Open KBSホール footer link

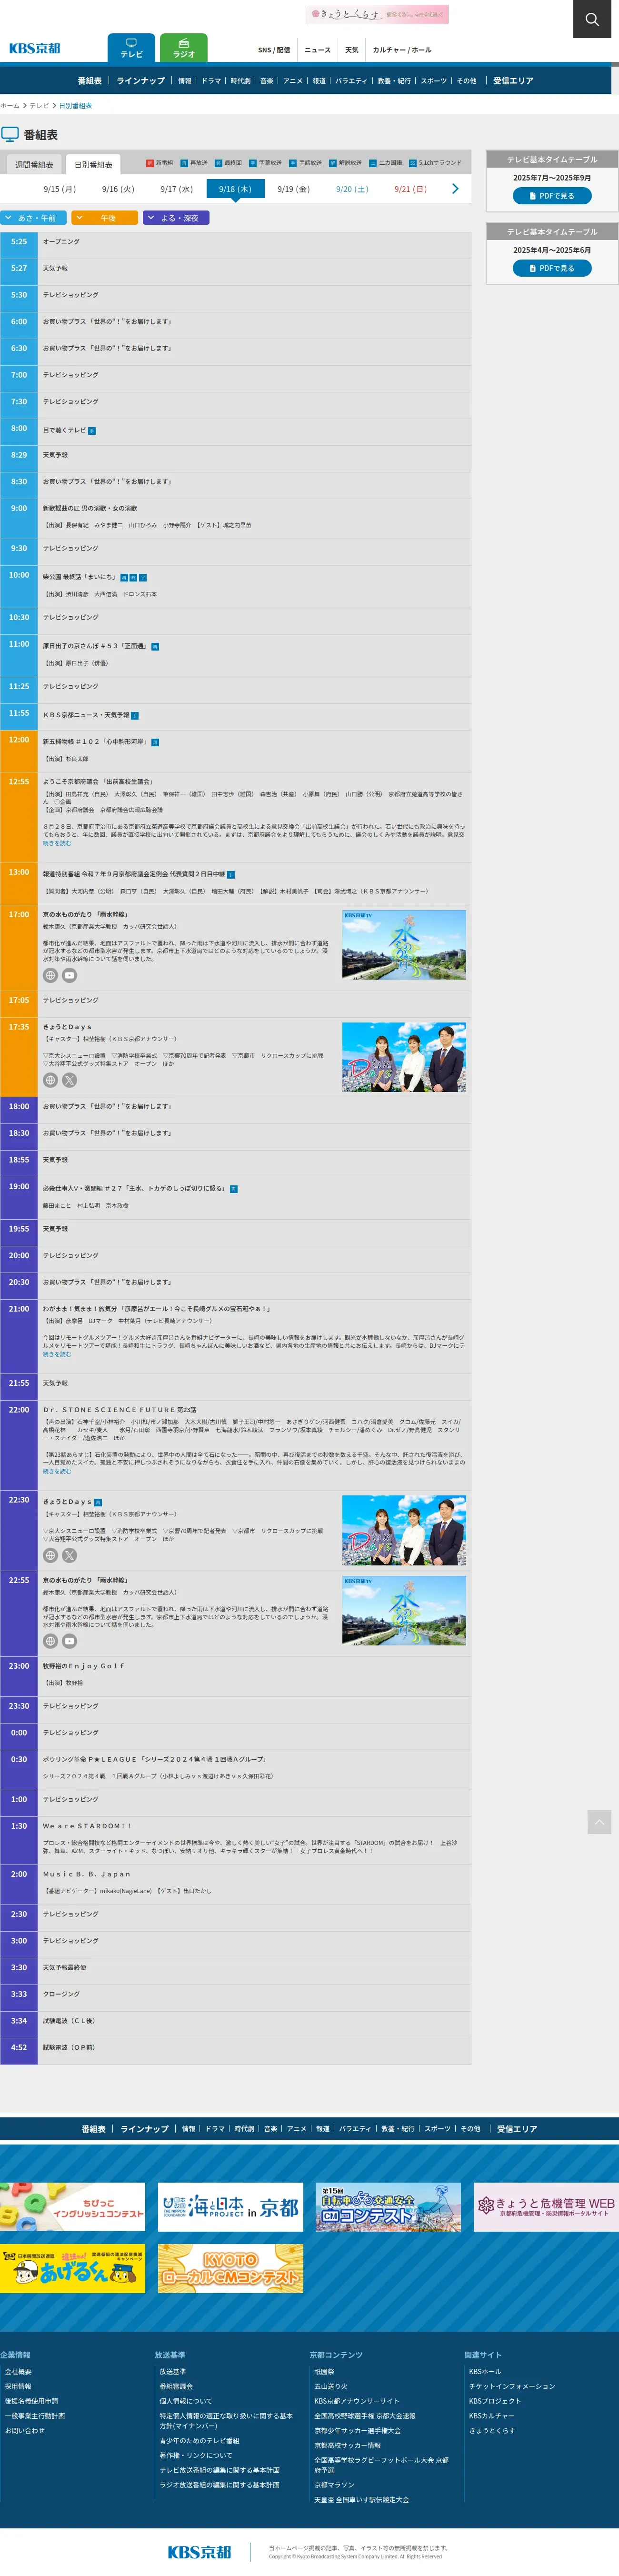[485, 2371]
